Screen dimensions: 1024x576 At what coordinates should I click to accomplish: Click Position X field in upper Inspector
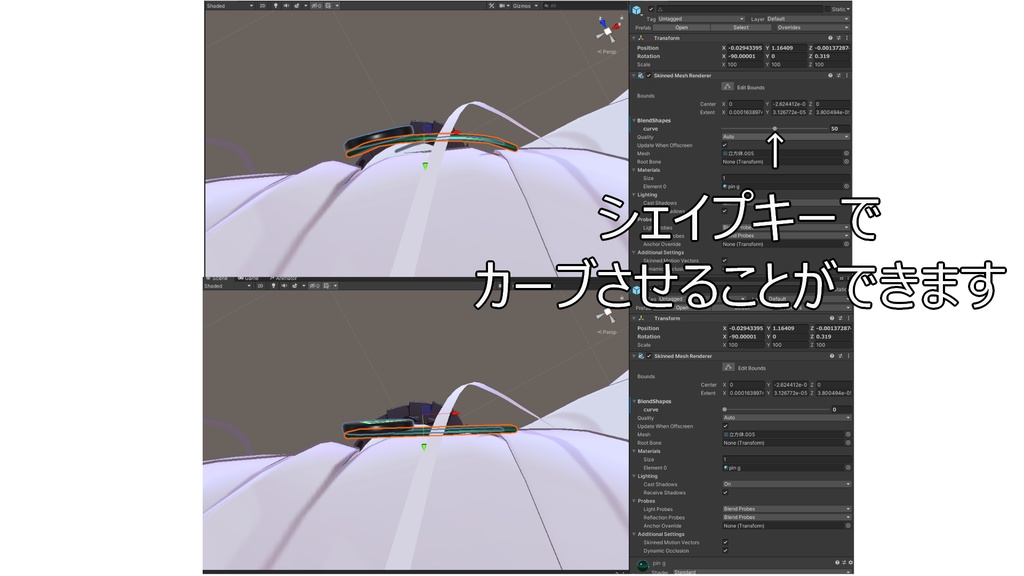point(745,48)
